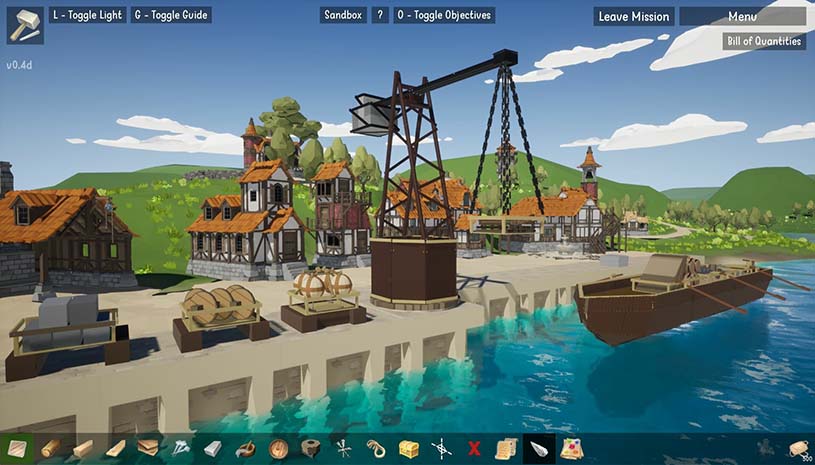Select the crossed nails connector item
The height and width of the screenshot is (465, 815).
pyautogui.click(x=343, y=448)
